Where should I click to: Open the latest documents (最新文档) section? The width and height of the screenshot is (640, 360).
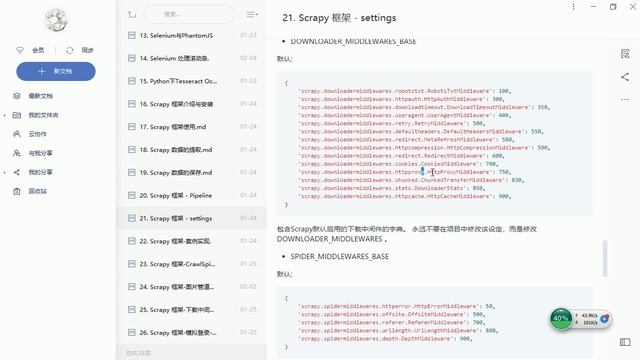[40, 96]
